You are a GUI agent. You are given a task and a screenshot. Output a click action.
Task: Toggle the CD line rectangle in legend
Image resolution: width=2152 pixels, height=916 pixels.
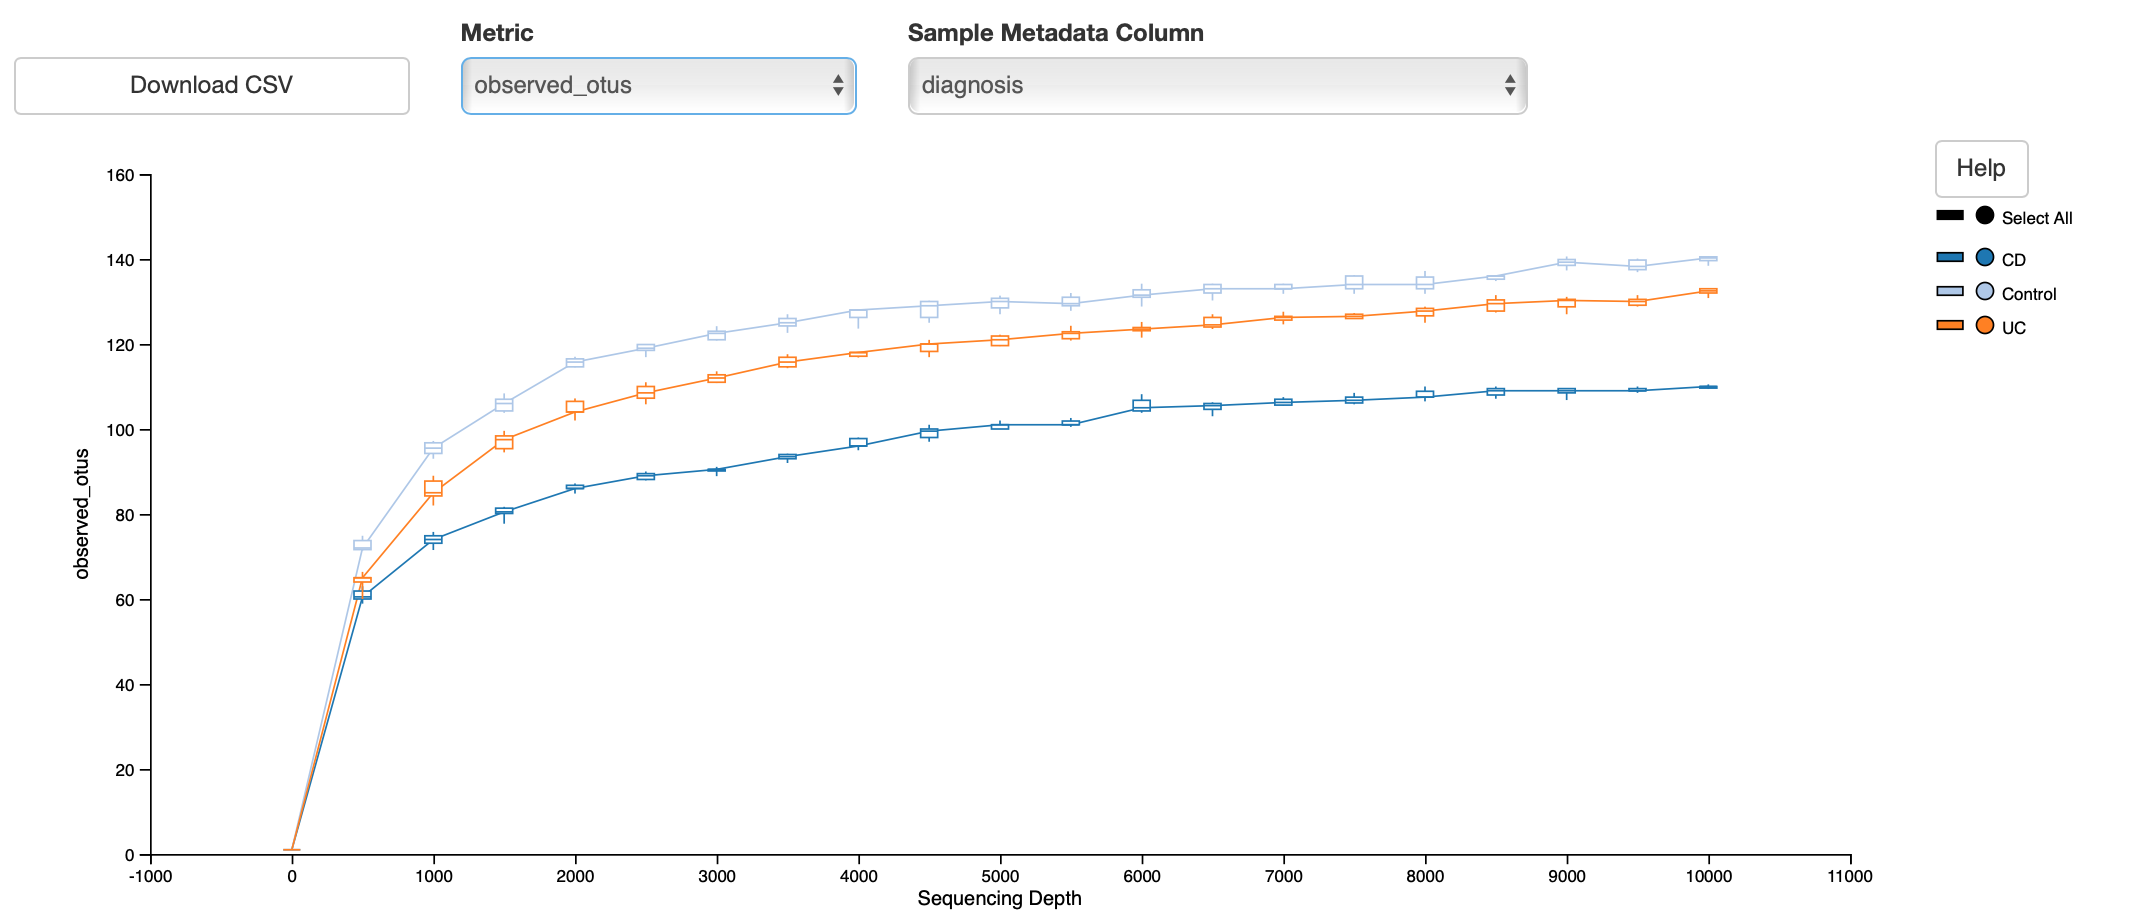tap(1949, 257)
